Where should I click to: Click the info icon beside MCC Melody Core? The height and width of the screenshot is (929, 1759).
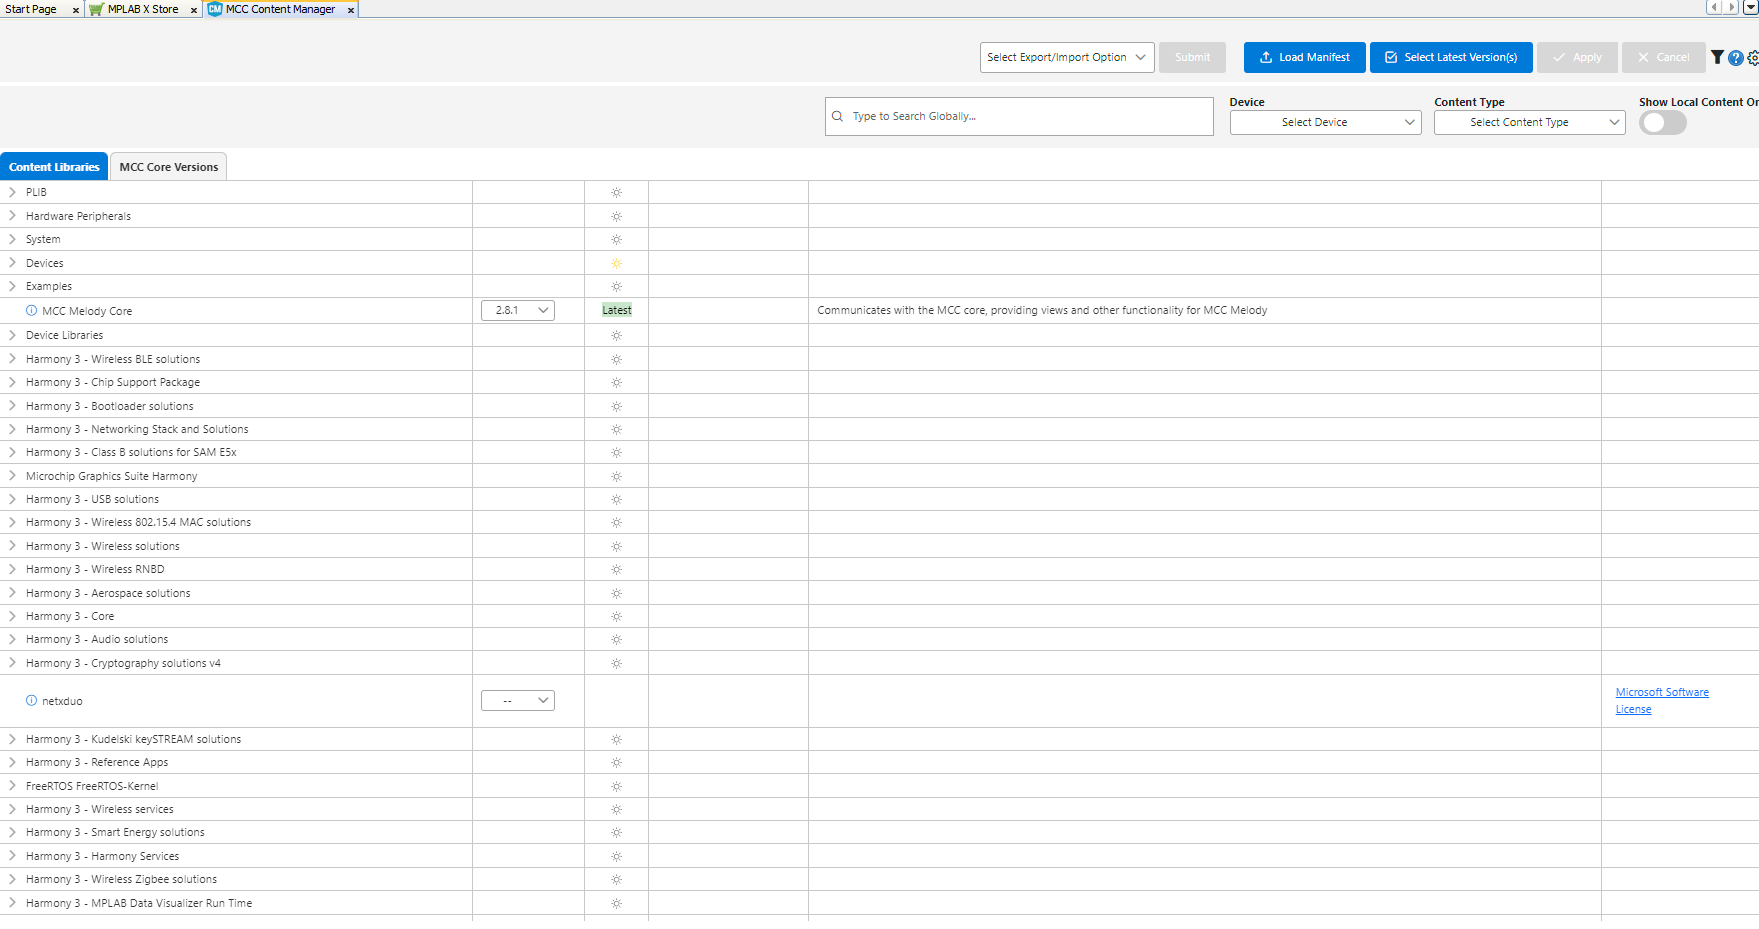[x=31, y=311]
